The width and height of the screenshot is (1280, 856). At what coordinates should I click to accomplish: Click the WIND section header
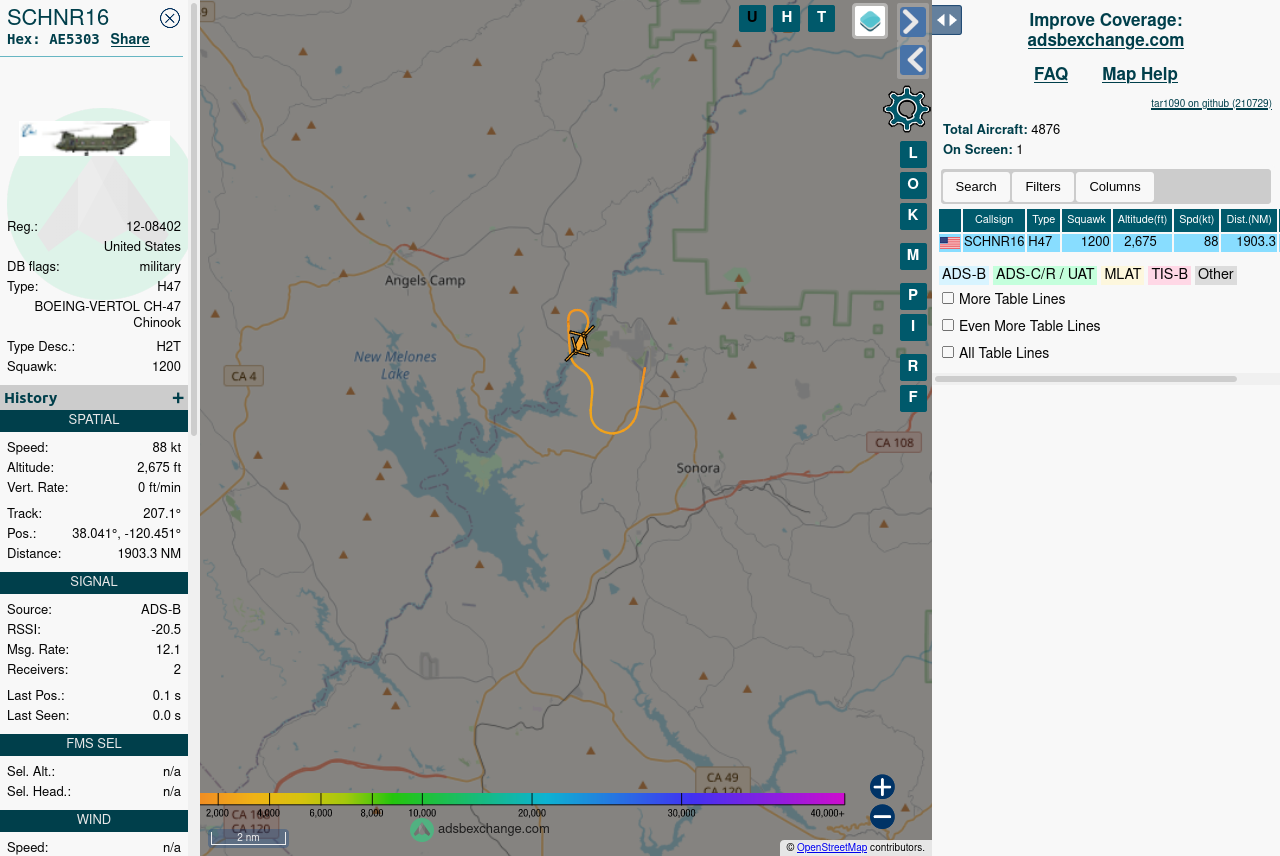pyautogui.click(x=94, y=820)
